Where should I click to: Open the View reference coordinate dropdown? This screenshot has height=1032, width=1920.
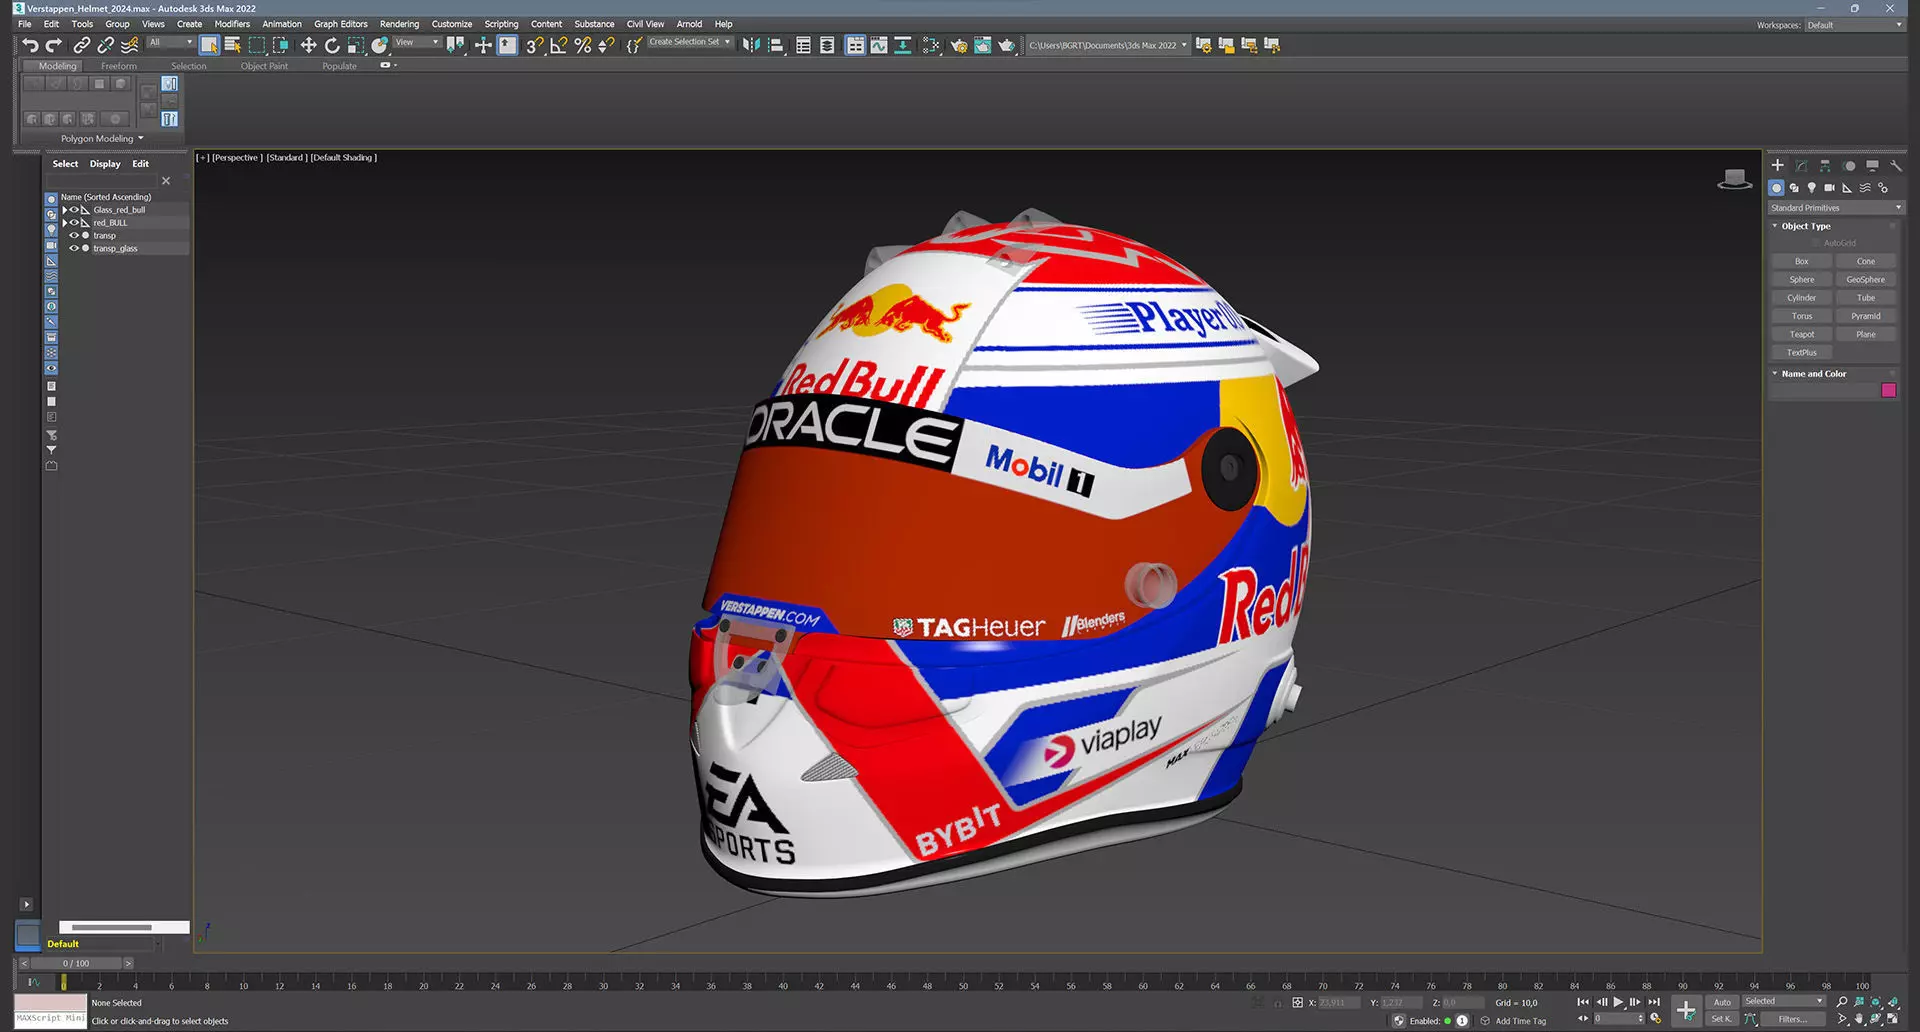point(416,42)
